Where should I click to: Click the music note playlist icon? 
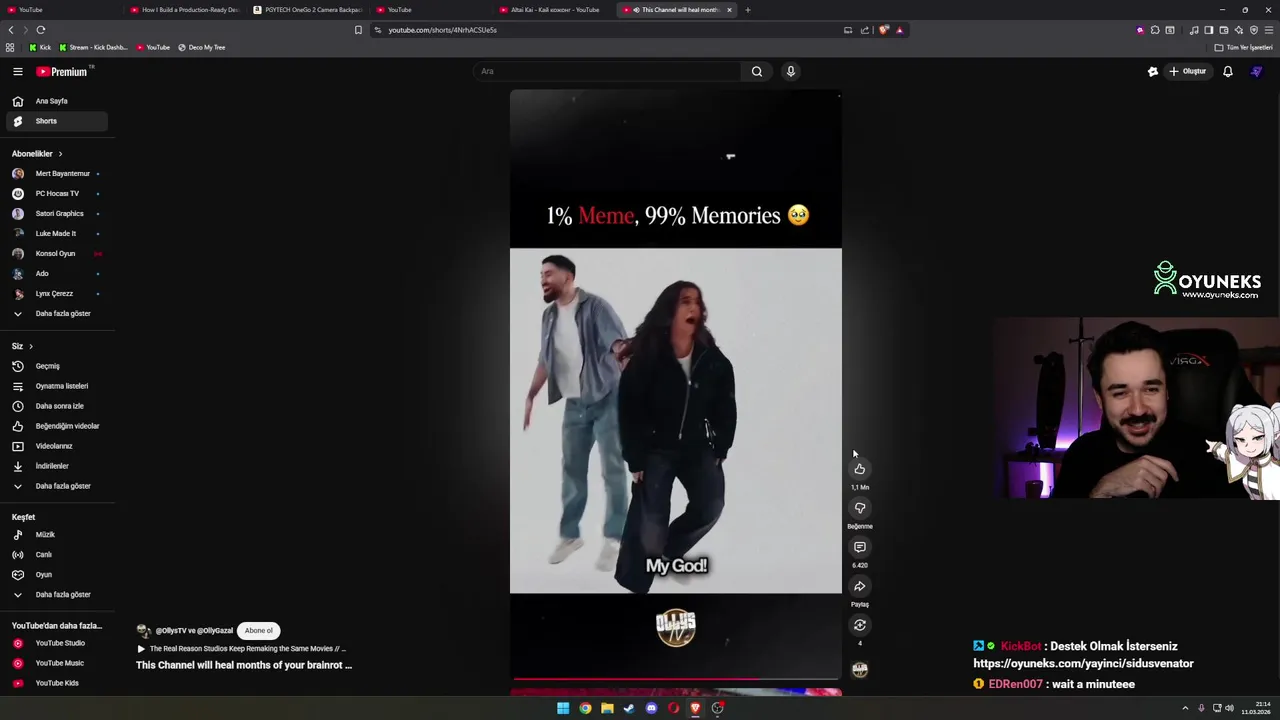(x=1194, y=30)
